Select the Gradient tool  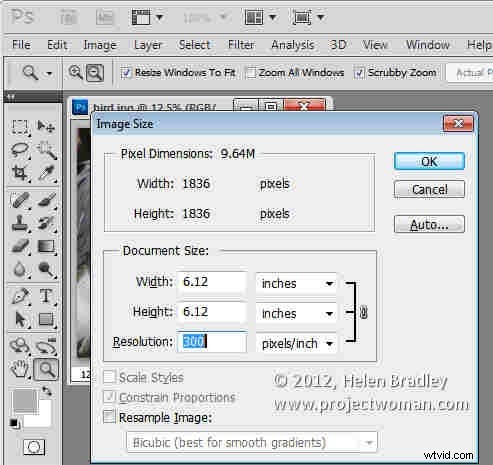point(46,246)
